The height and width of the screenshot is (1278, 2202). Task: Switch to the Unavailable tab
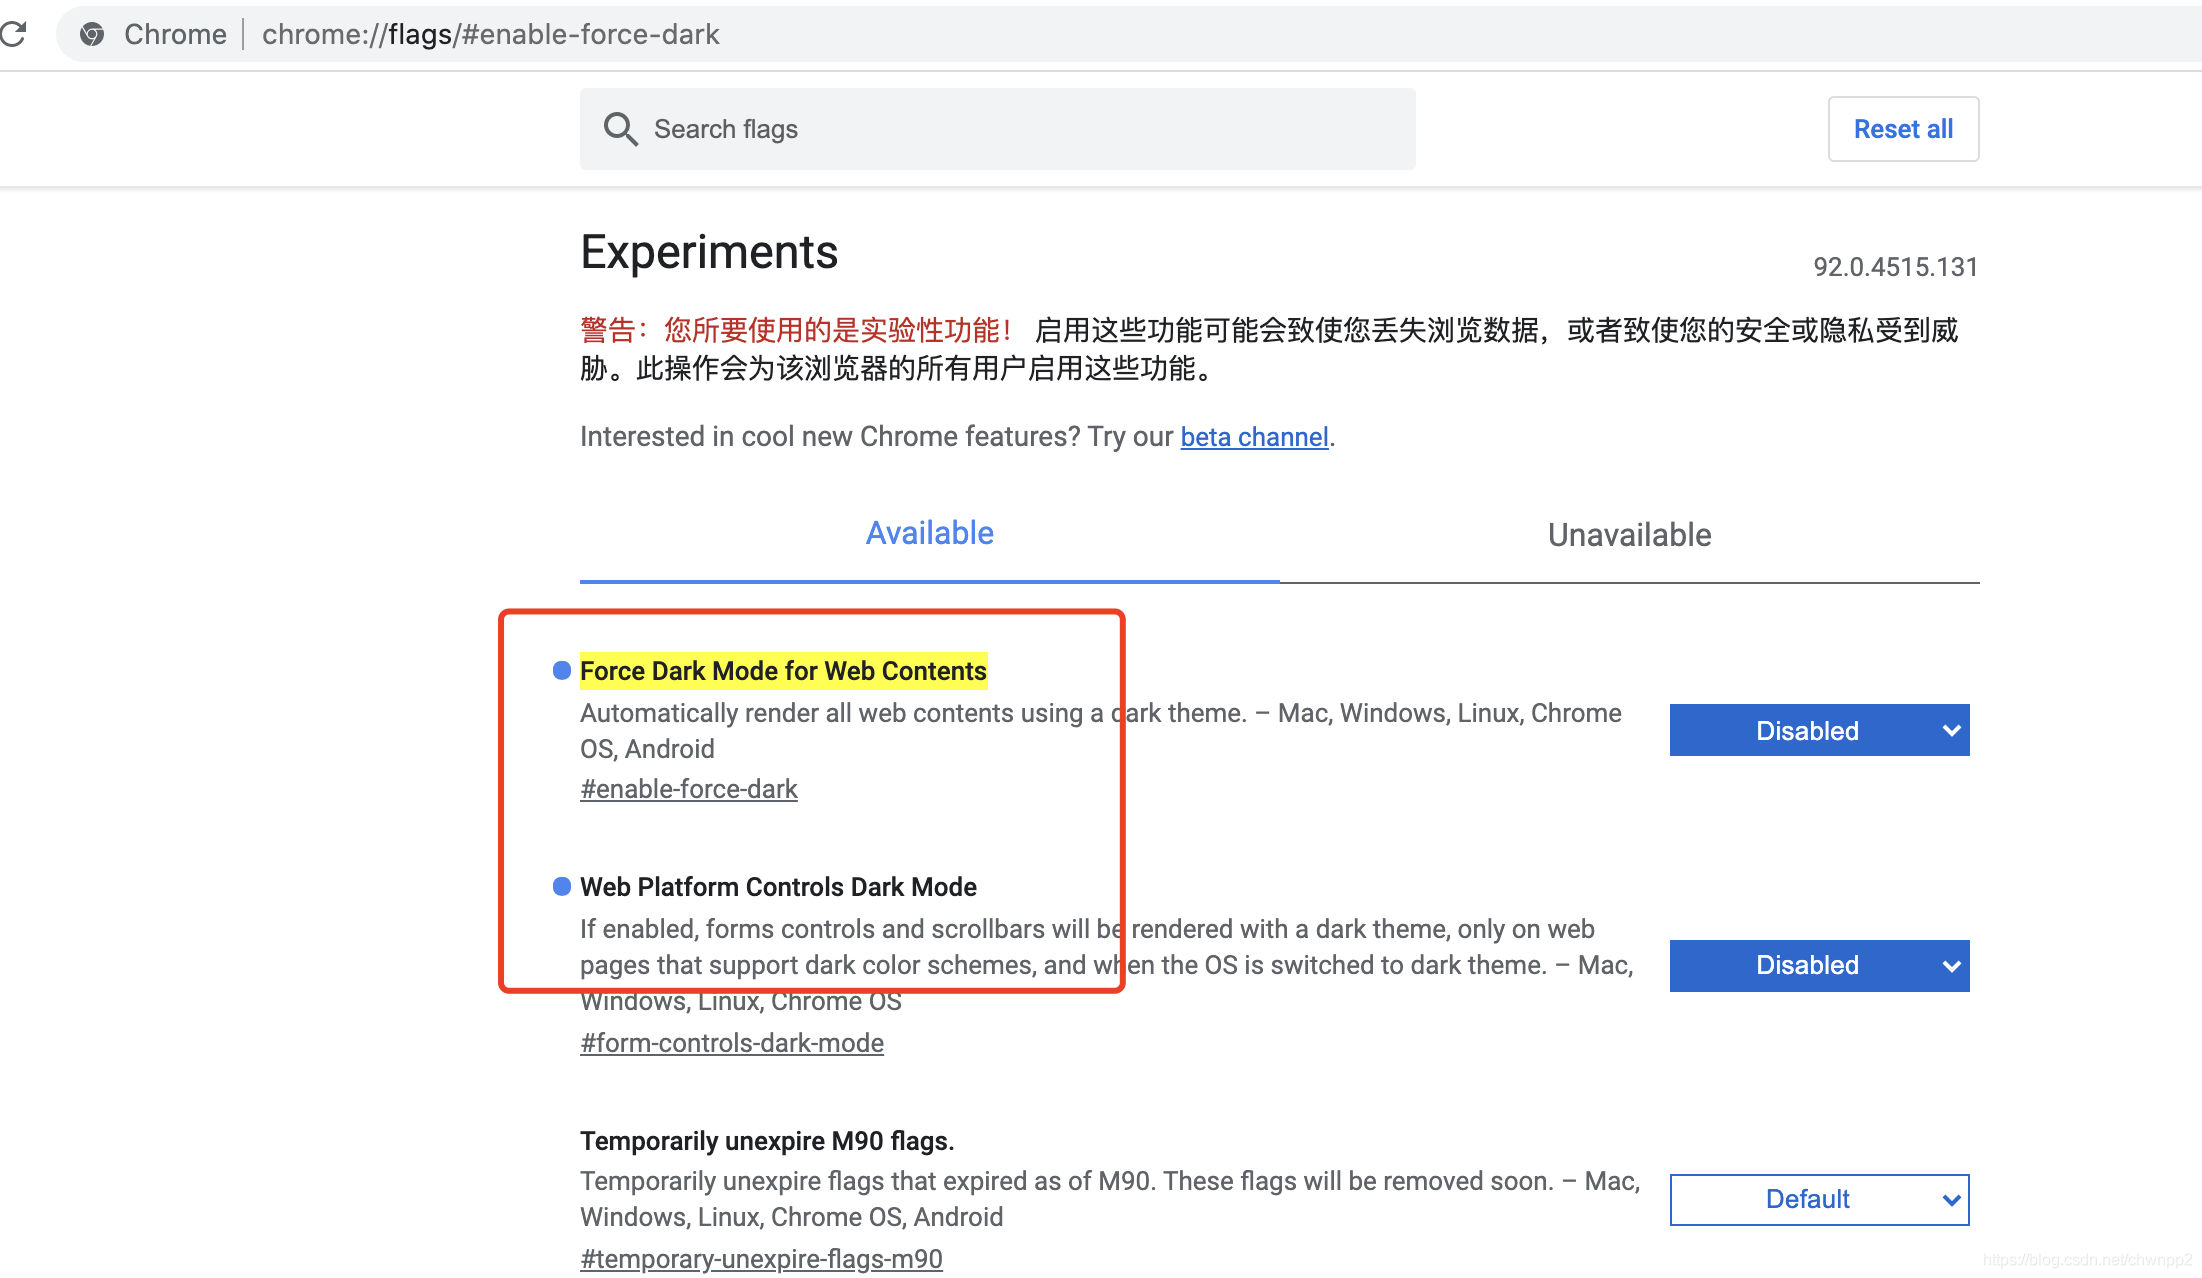point(1629,534)
